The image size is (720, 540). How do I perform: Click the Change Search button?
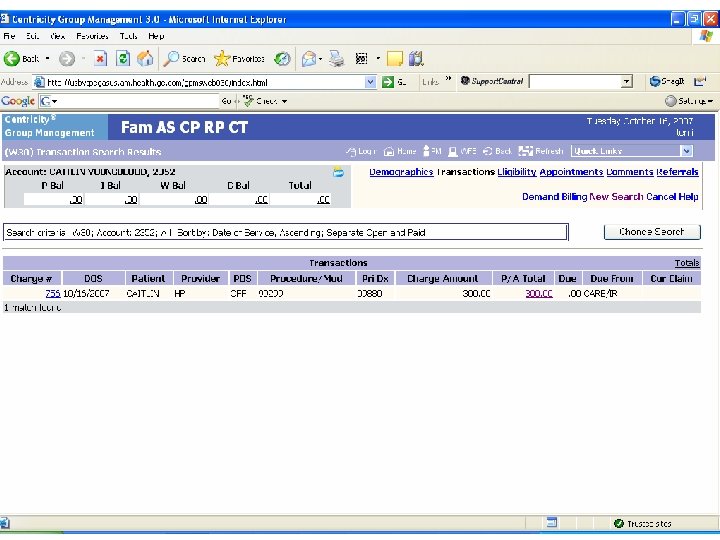coord(652,232)
